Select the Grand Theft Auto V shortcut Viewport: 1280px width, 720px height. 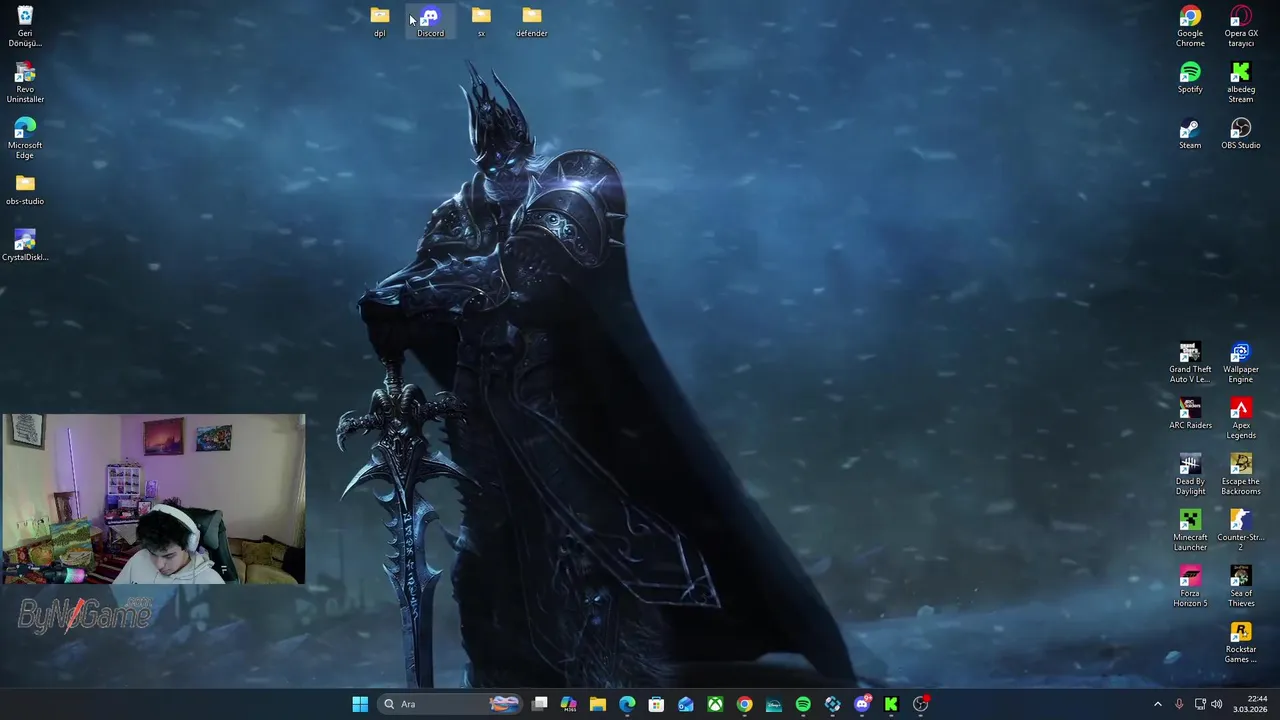point(1190,362)
